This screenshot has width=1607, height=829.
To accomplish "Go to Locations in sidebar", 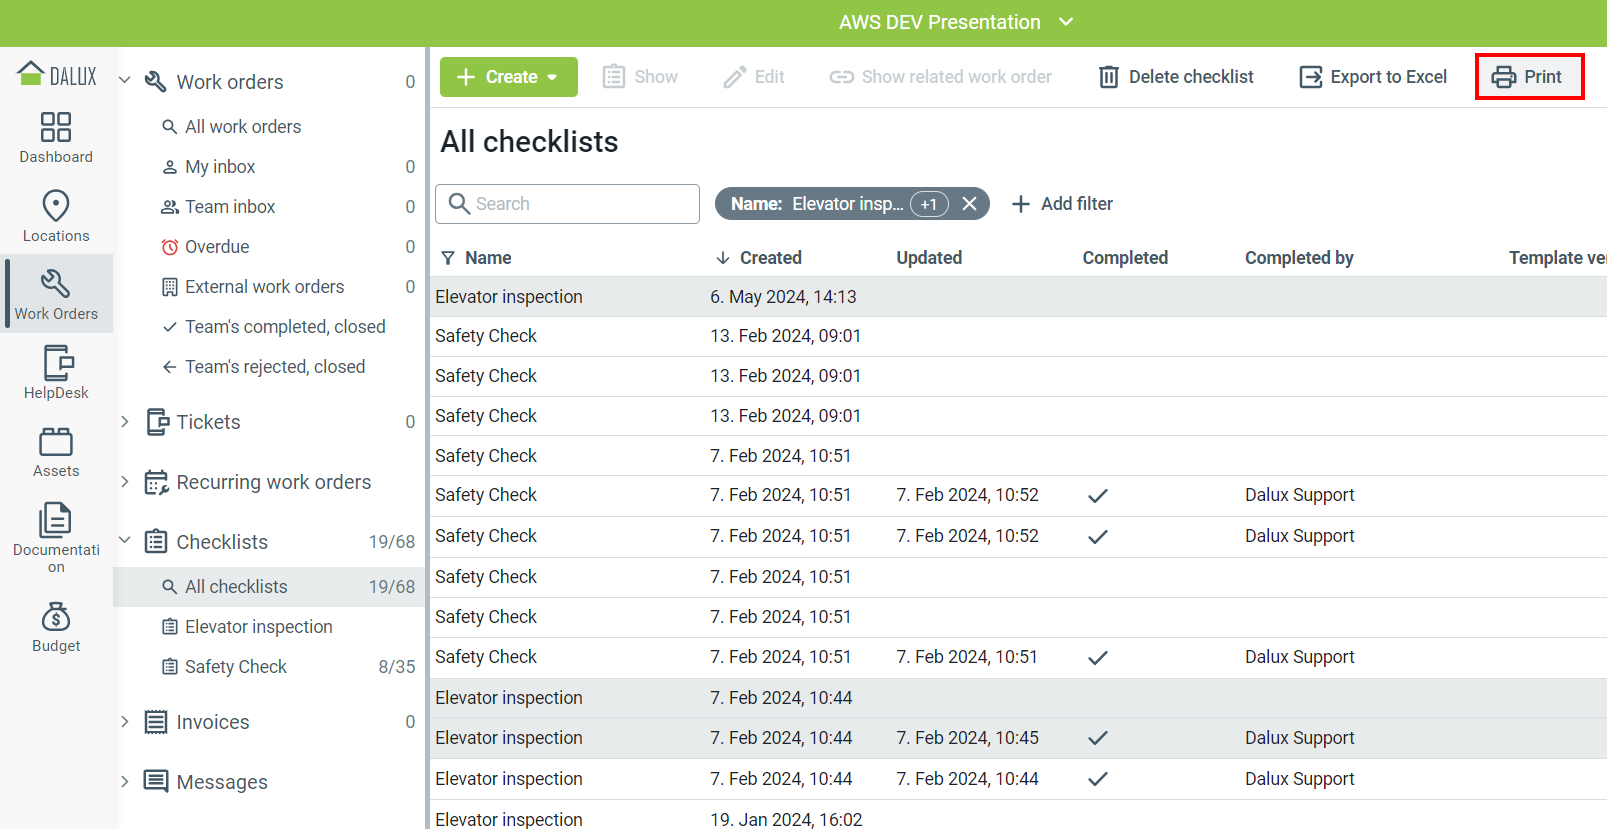I will [x=56, y=216].
